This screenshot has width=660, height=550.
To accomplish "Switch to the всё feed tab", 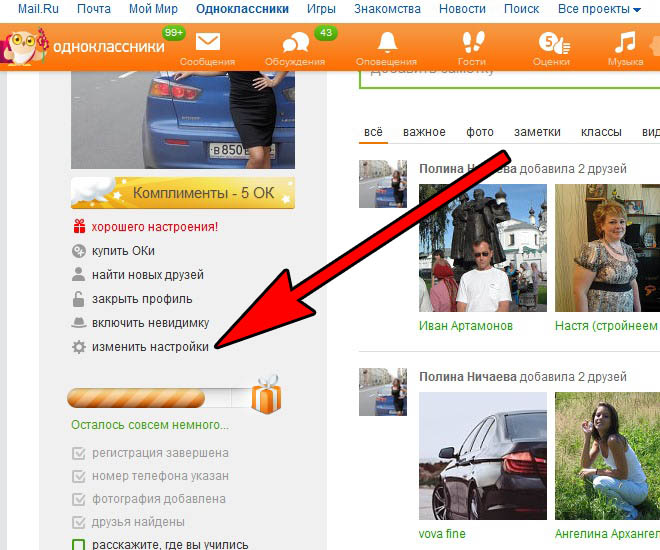I will point(373,132).
